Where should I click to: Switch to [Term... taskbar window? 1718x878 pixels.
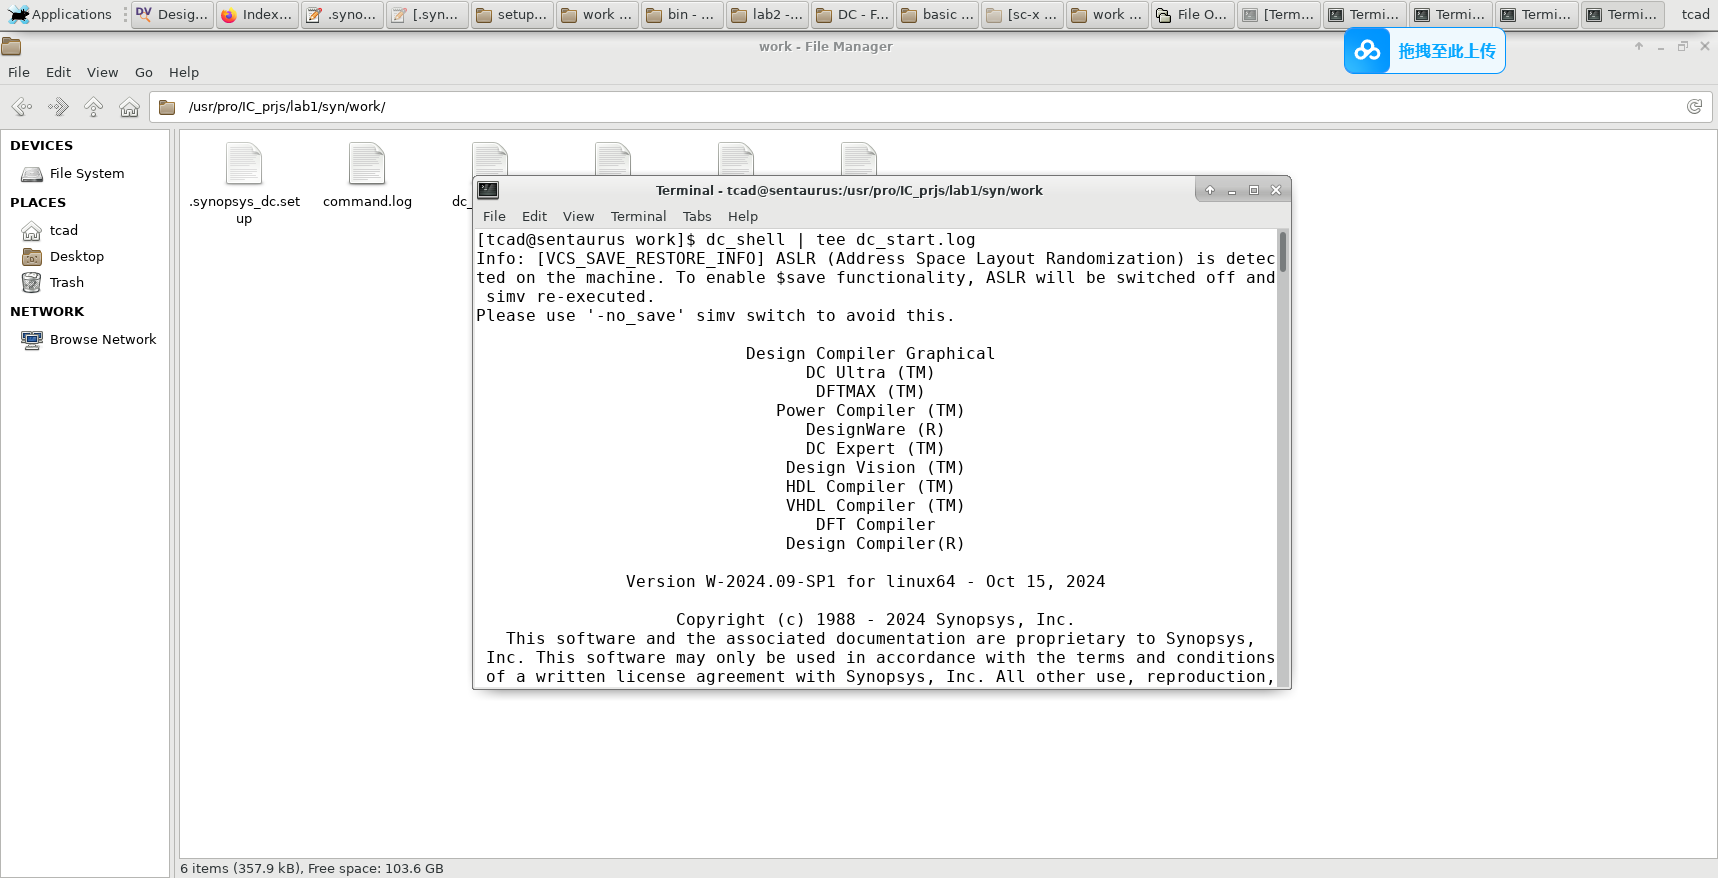[x=1278, y=14]
